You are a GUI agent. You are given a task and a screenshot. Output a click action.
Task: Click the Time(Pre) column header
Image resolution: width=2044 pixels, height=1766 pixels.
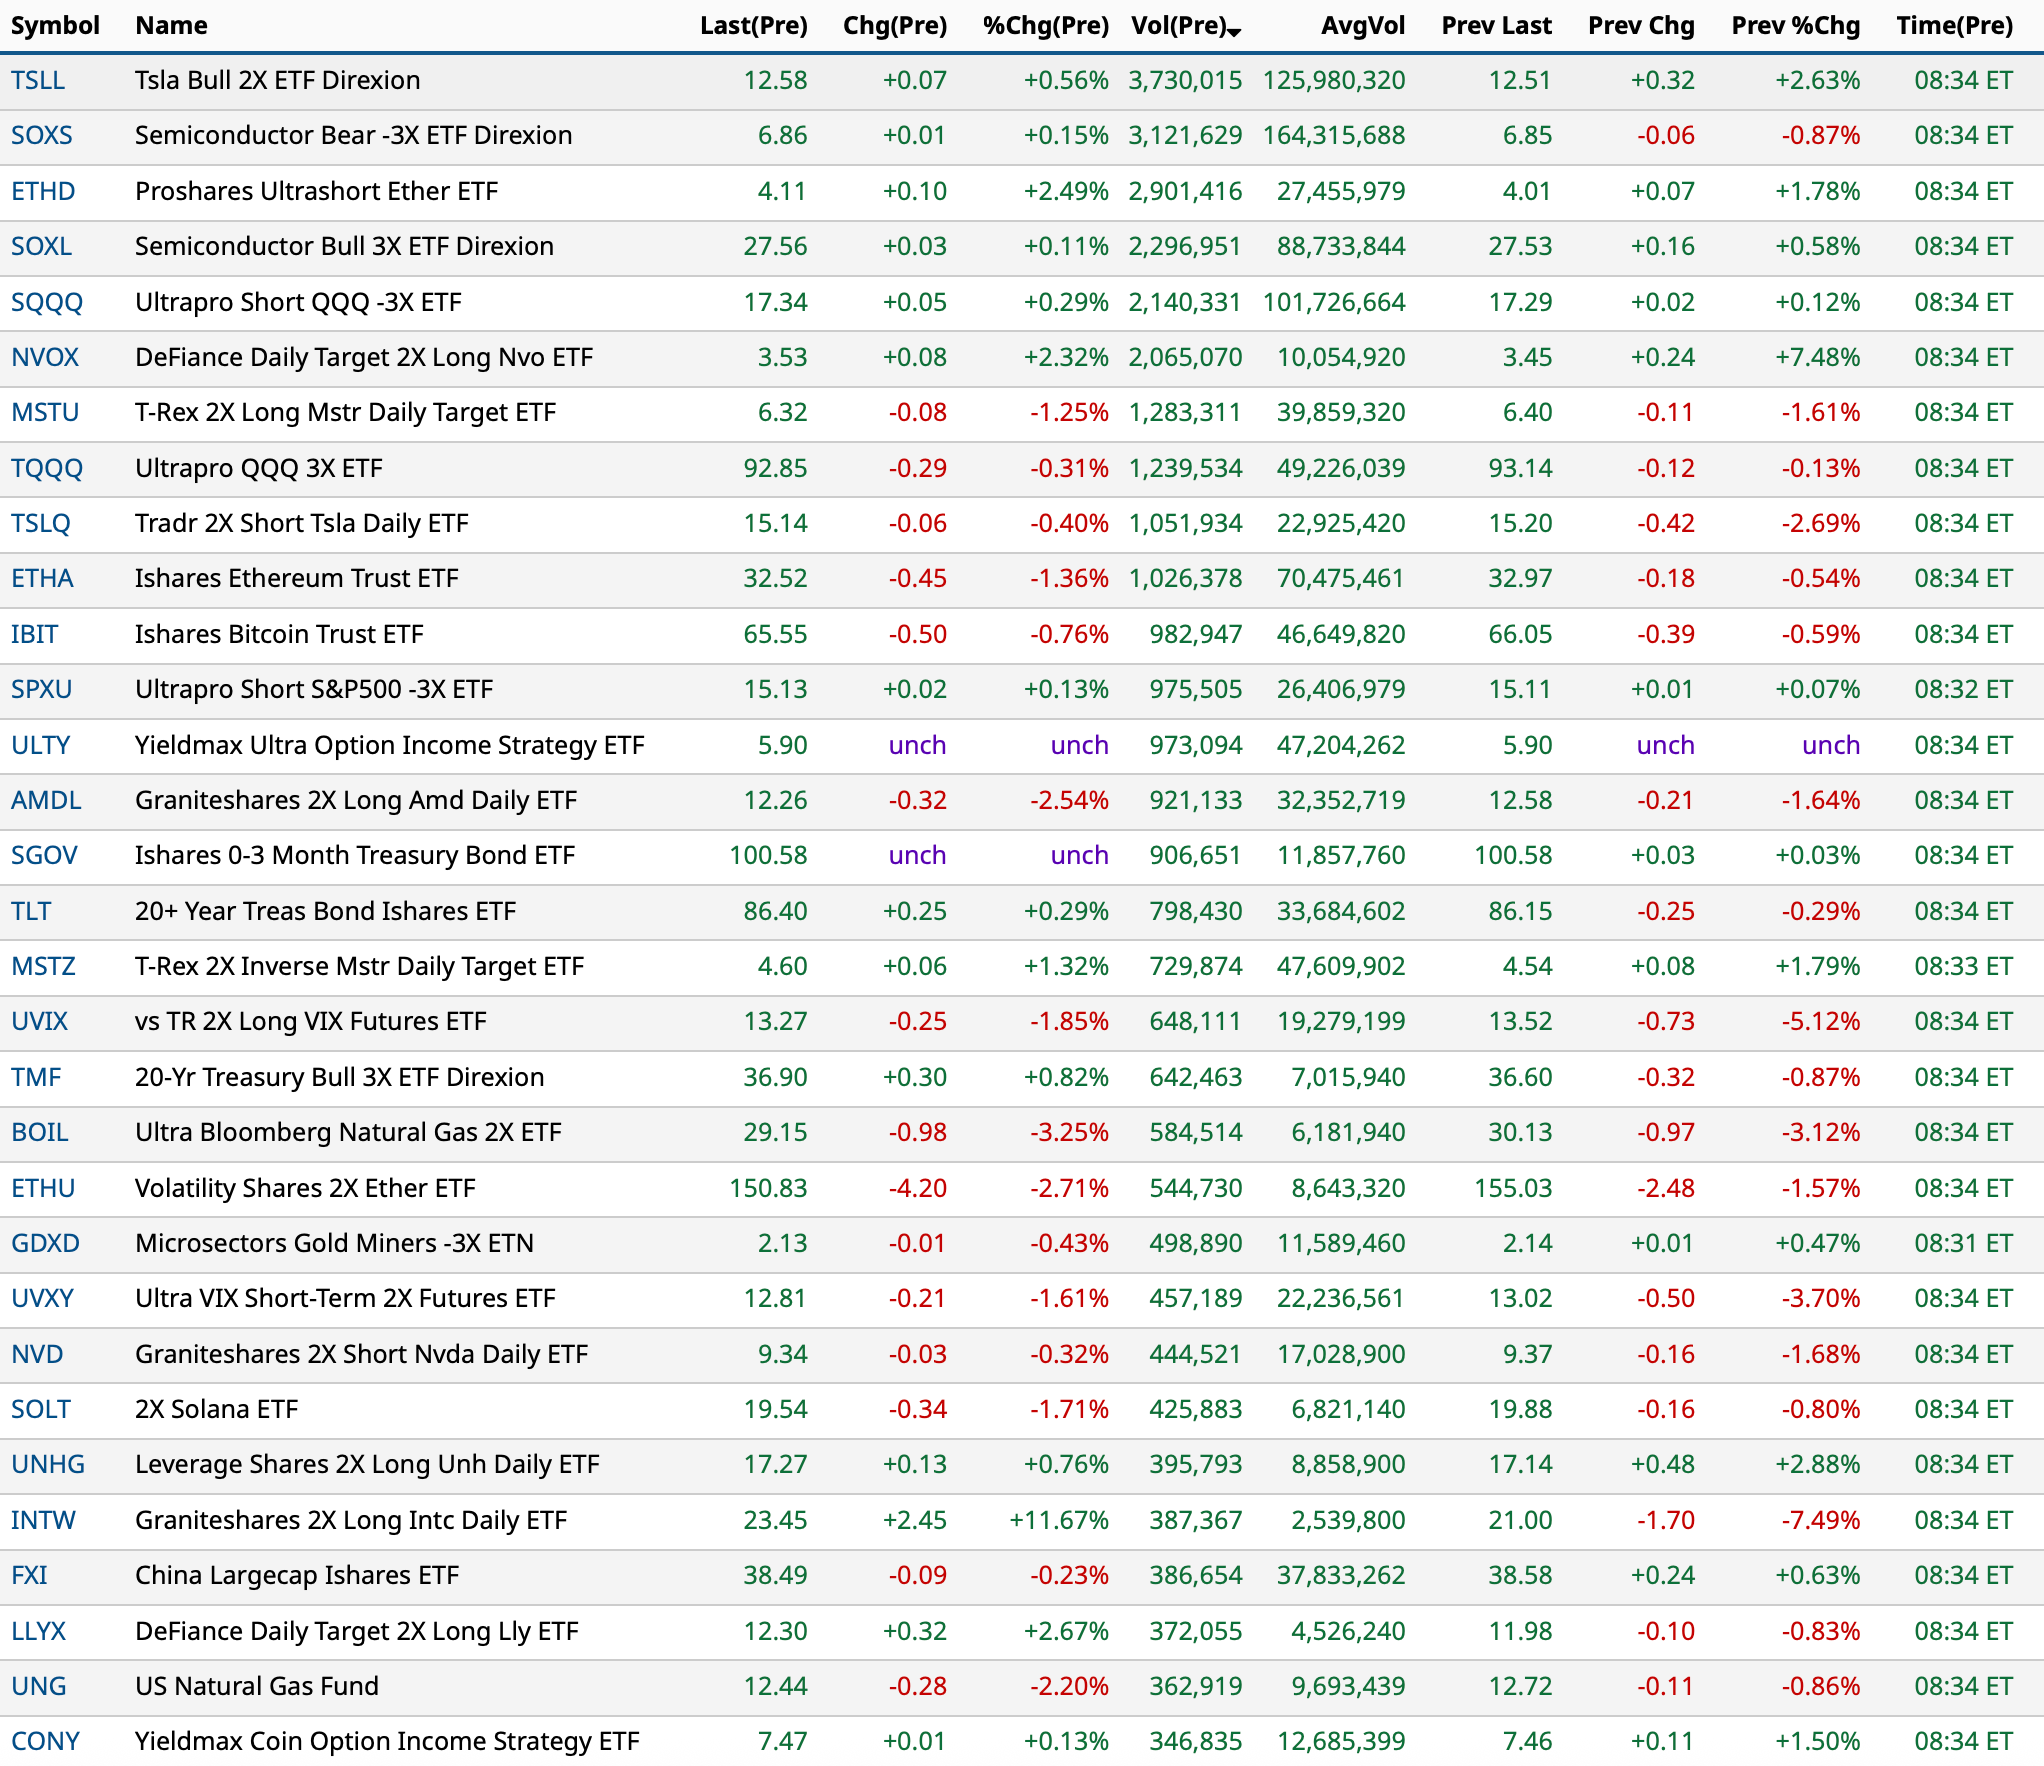pos(1954,26)
